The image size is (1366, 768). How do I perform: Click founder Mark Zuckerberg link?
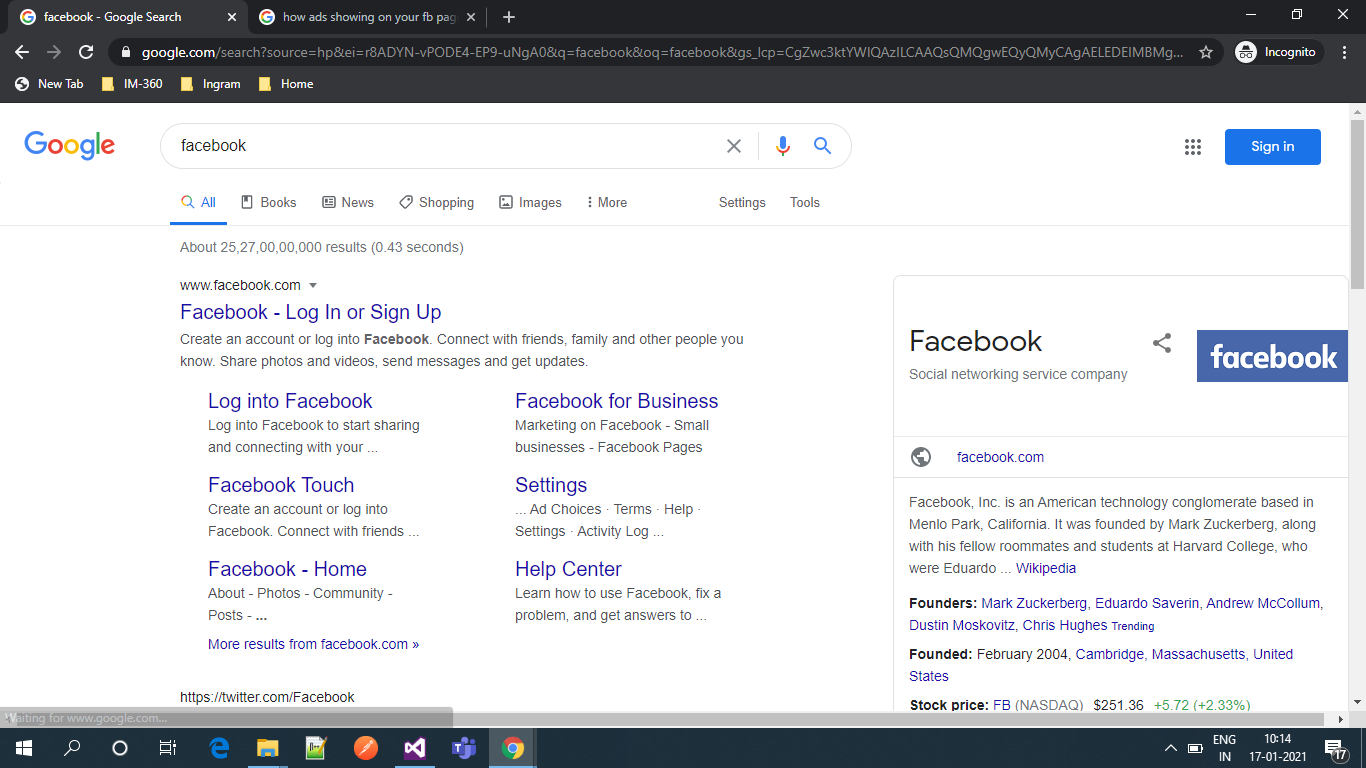1034,603
